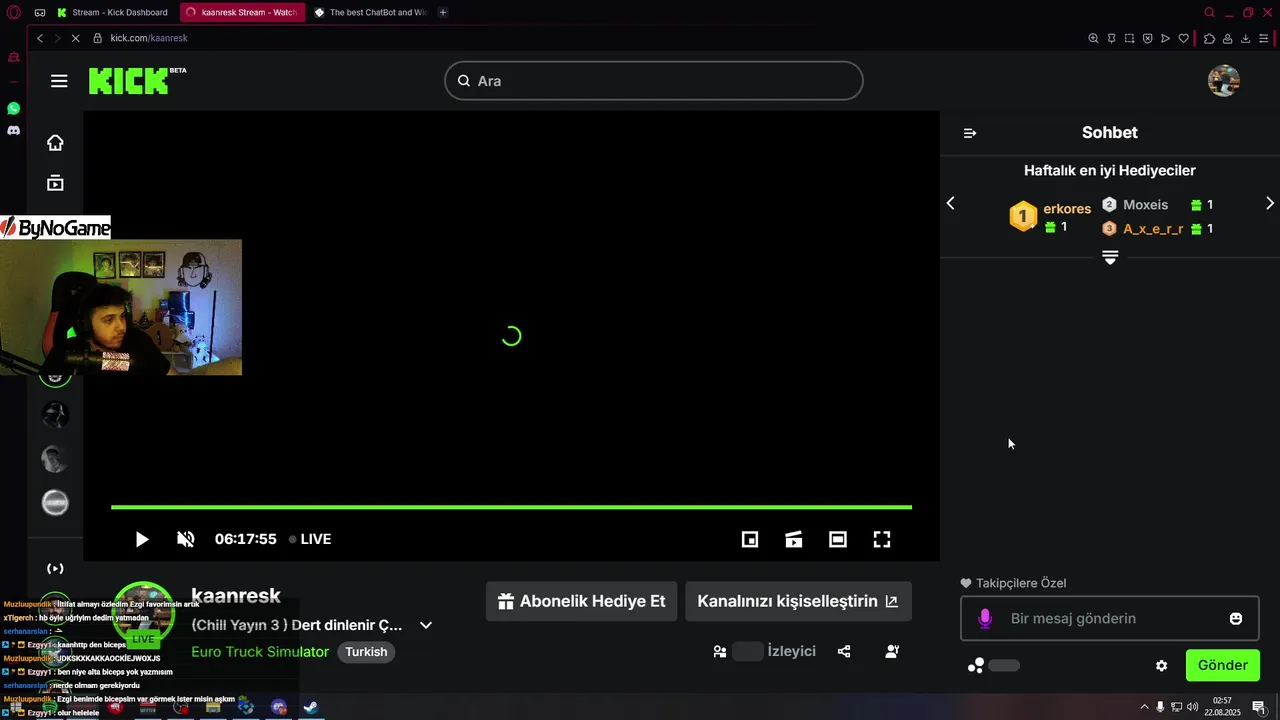Expand the stream title chevron

tap(426, 625)
